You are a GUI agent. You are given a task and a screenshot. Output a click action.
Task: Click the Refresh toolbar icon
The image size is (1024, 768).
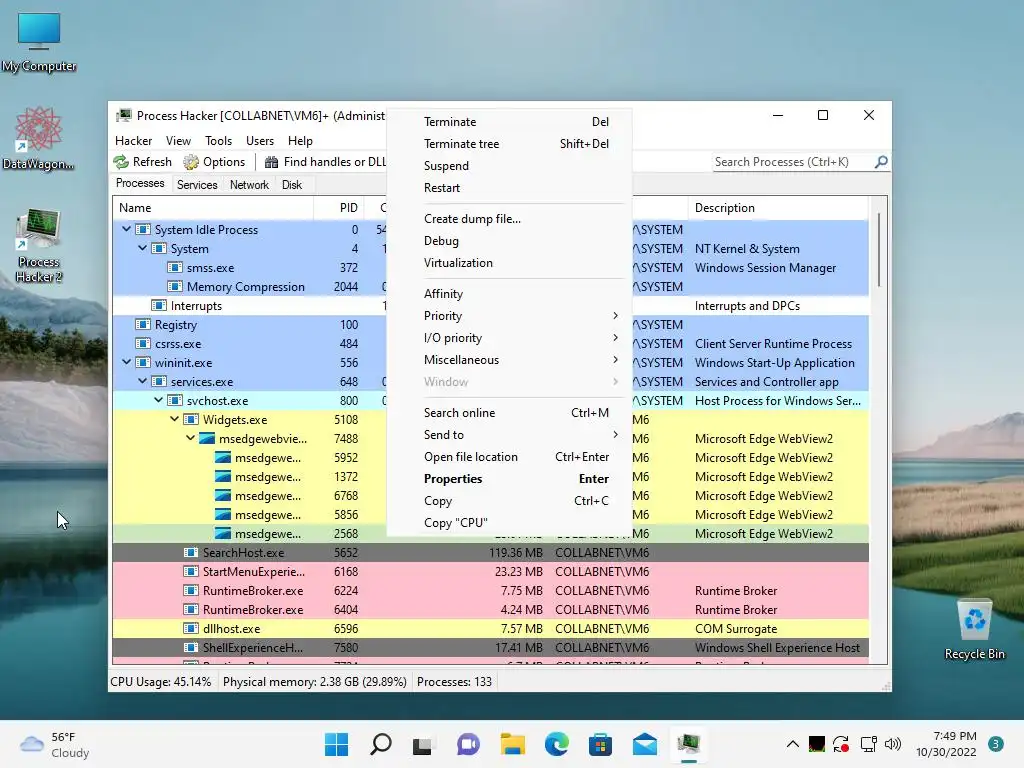121,162
